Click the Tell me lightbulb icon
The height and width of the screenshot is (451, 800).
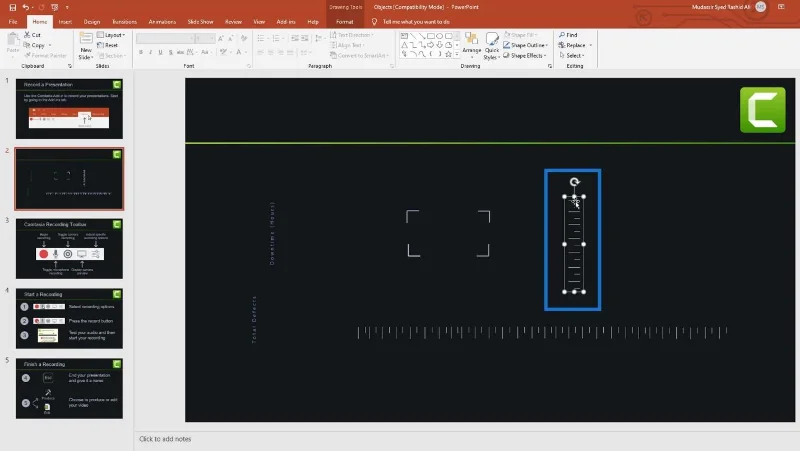(x=374, y=22)
